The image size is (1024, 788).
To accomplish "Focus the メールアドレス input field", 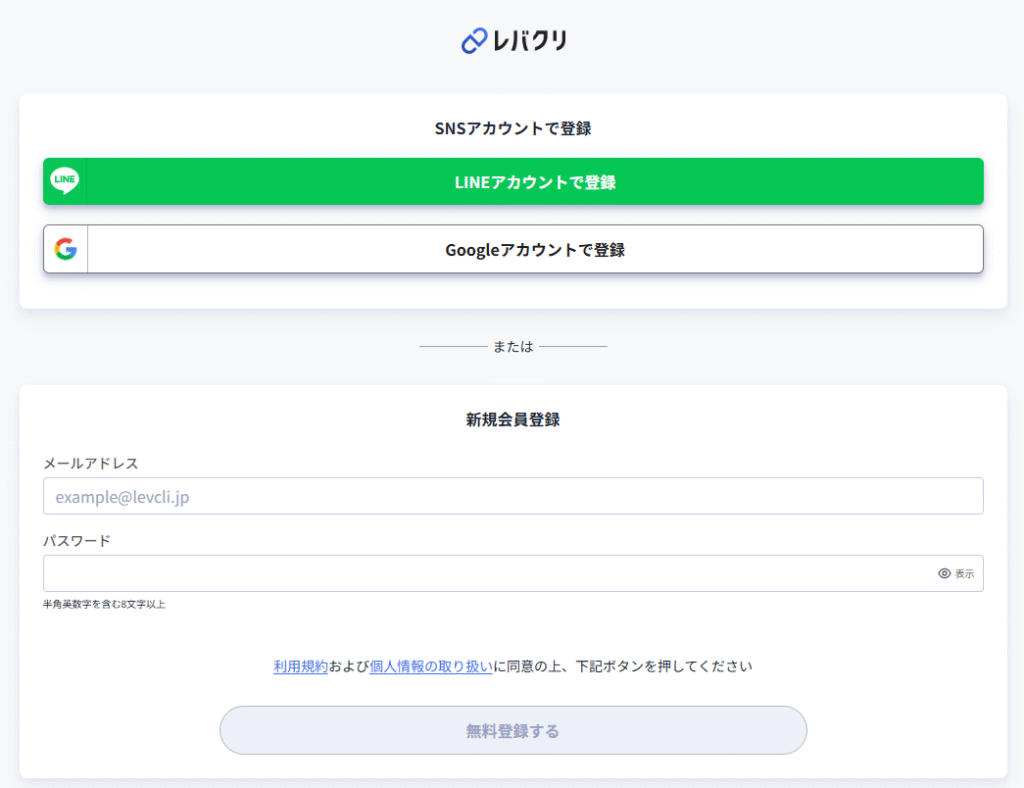I will tap(513, 496).
